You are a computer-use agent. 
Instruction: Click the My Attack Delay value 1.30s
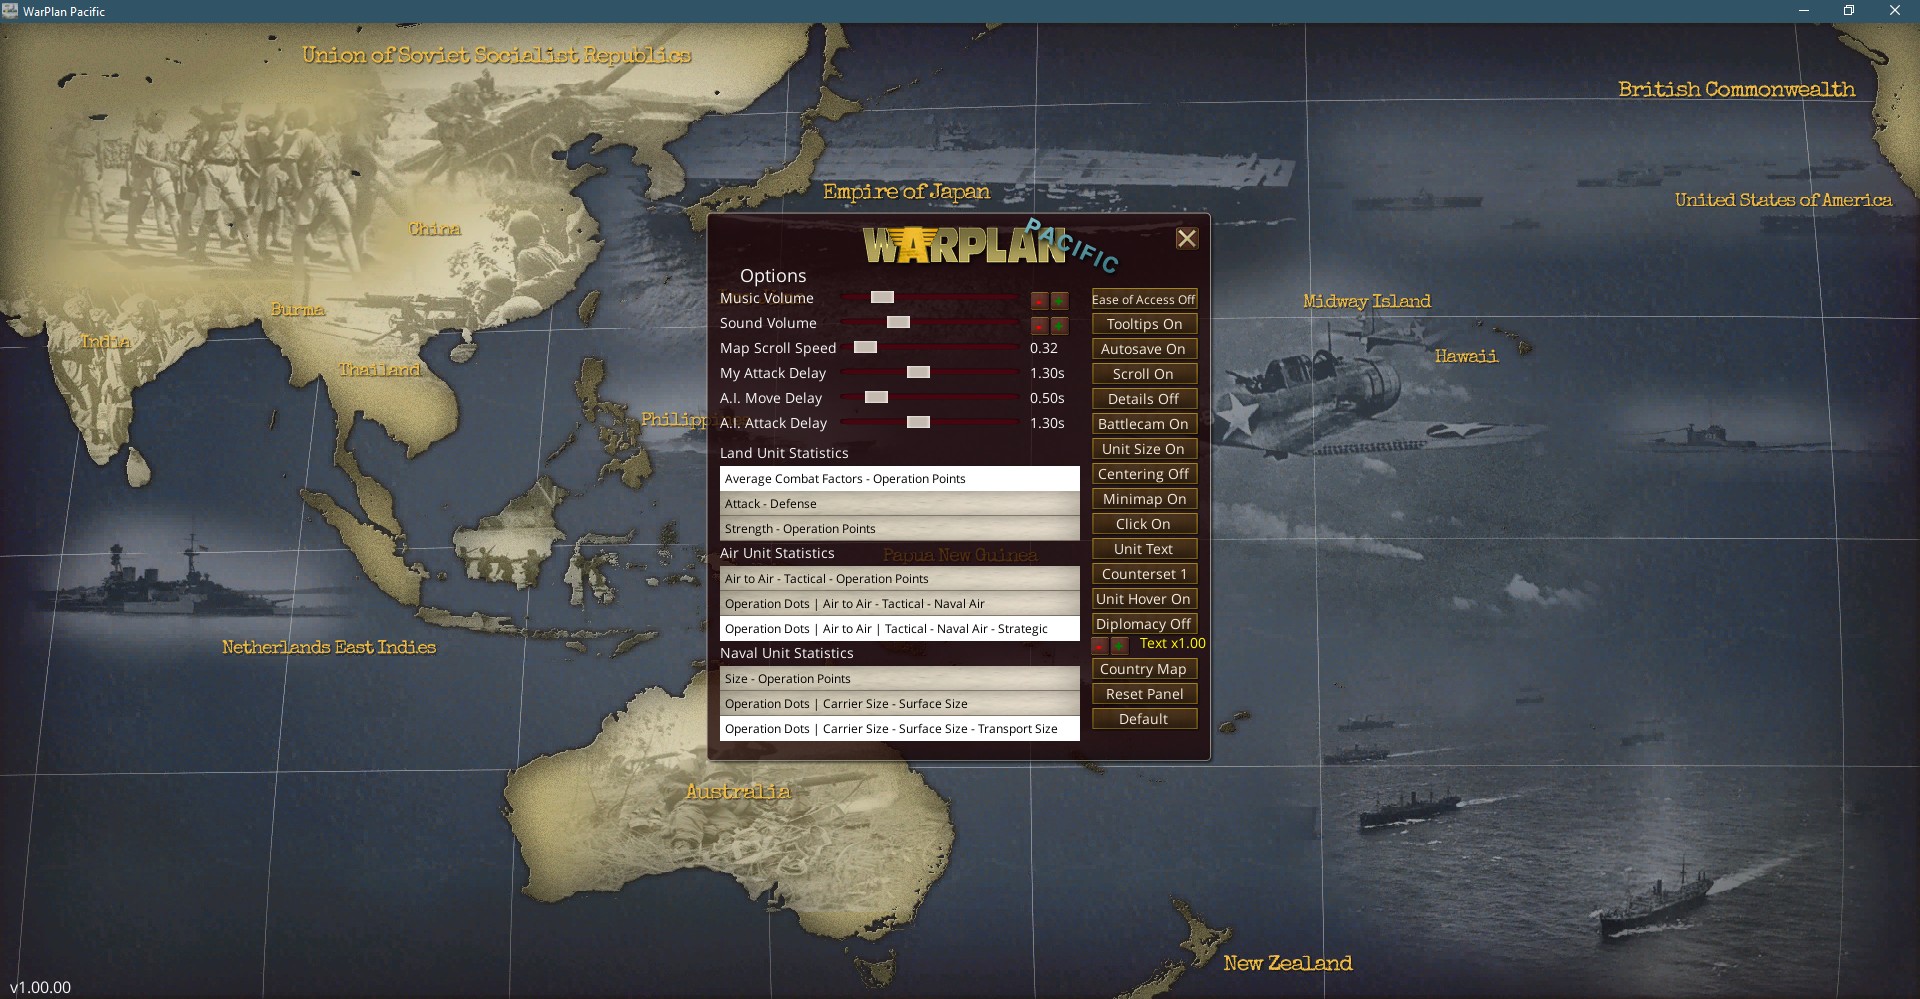click(1047, 373)
